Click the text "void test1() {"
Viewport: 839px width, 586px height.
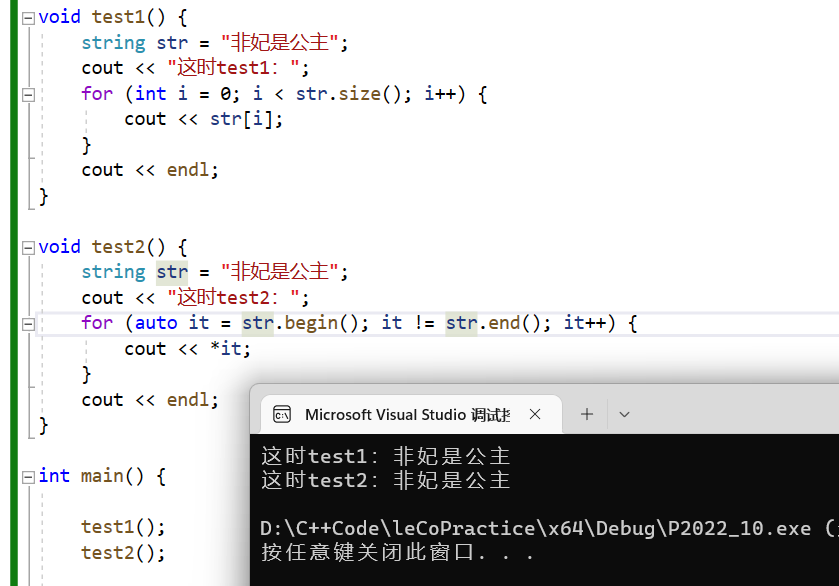click(x=113, y=17)
